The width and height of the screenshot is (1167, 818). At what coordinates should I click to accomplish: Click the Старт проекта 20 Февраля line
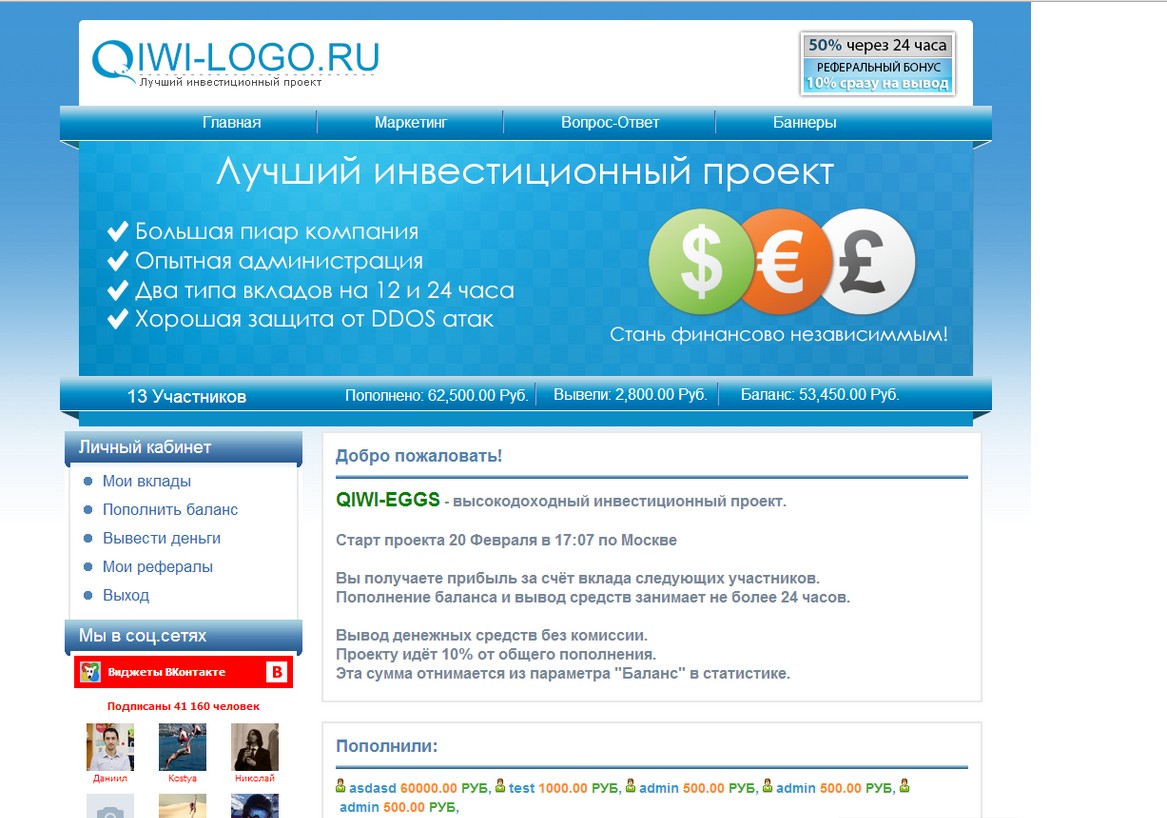click(x=506, y=540)
